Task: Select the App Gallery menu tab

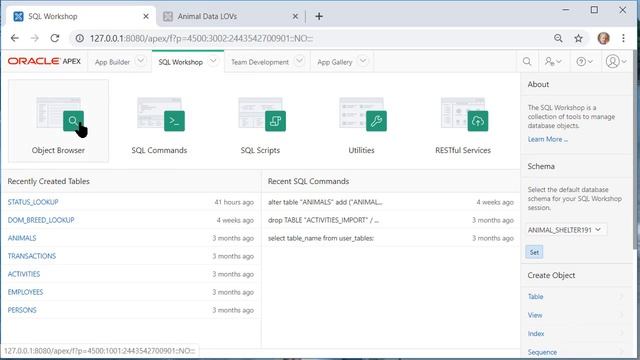Action: 335,62
